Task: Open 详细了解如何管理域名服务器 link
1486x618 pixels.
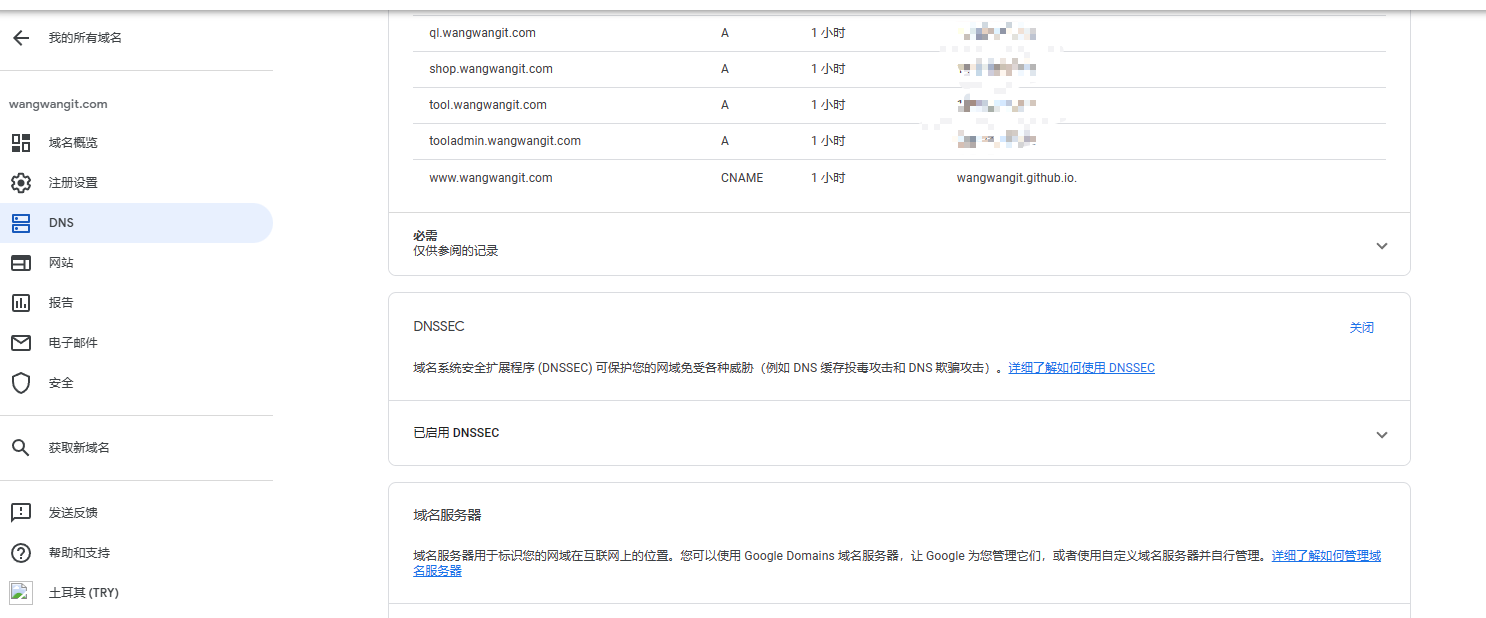Action: (x=1325, y=556)
